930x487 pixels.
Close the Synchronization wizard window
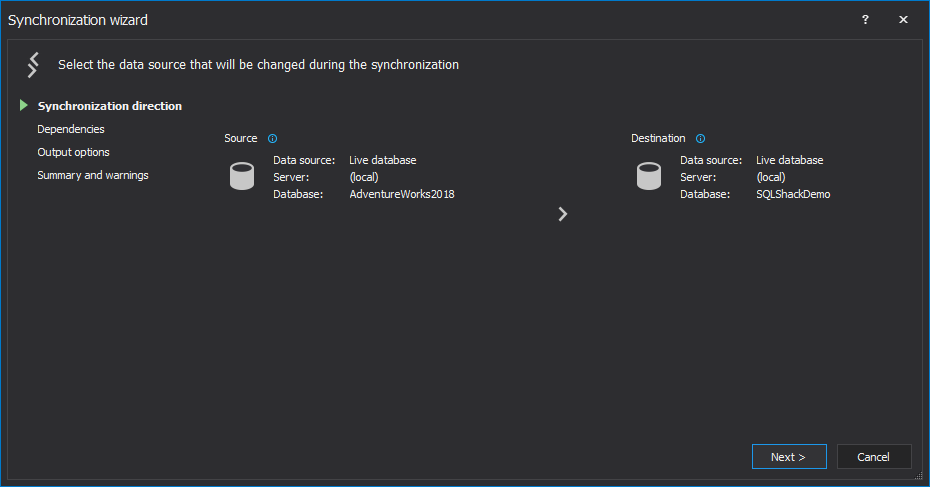pyautogui.click(x=904, y=20)
